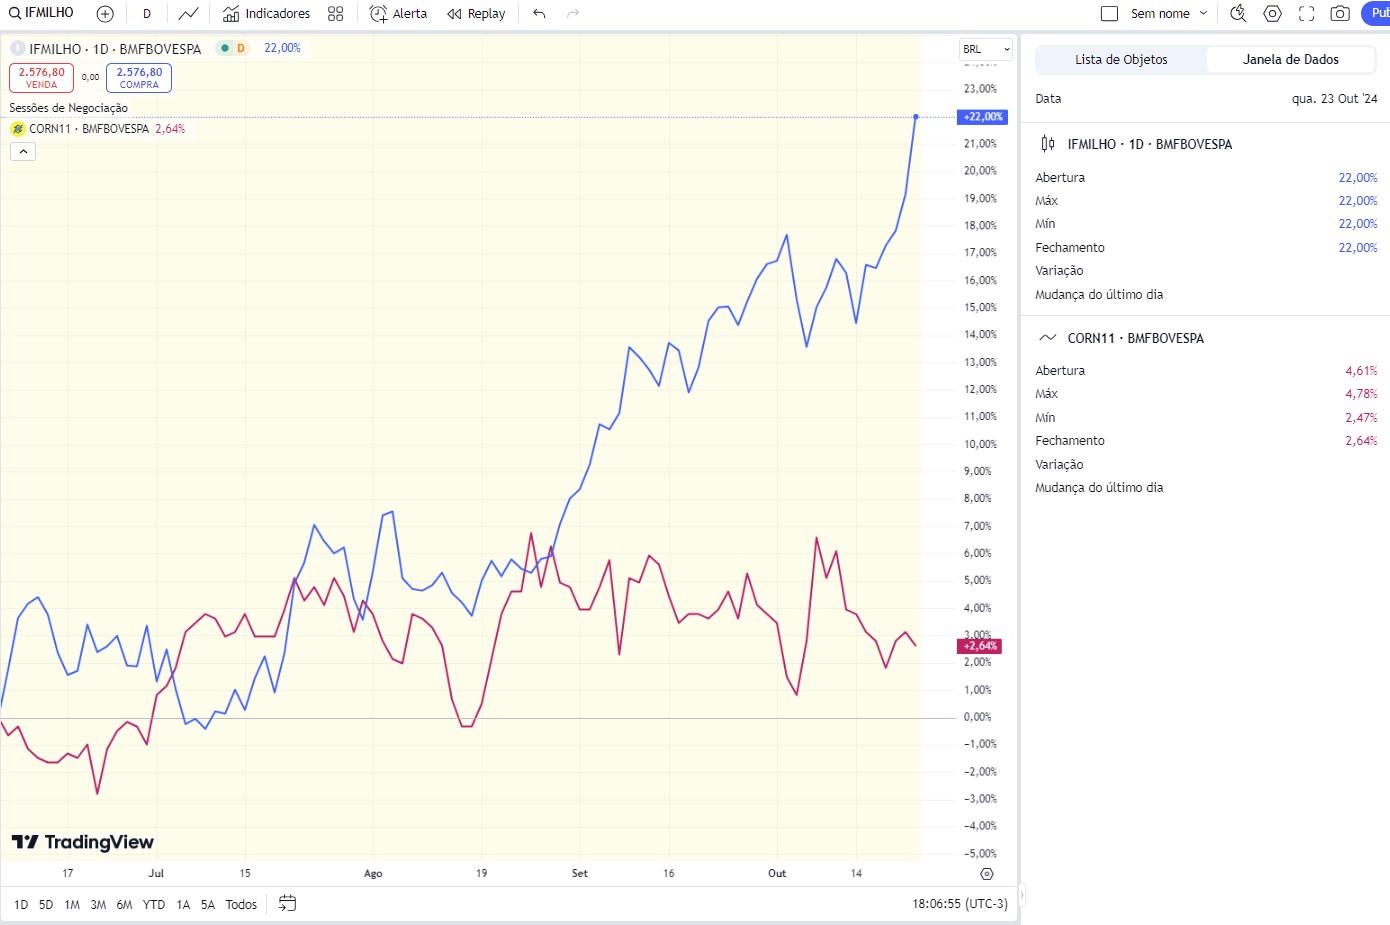Viewport: 1390px width, 925px height.
Task: Click Fechamento 2,64% value for CORN11
Action: pyautogui.click(x=1361, y=441)
